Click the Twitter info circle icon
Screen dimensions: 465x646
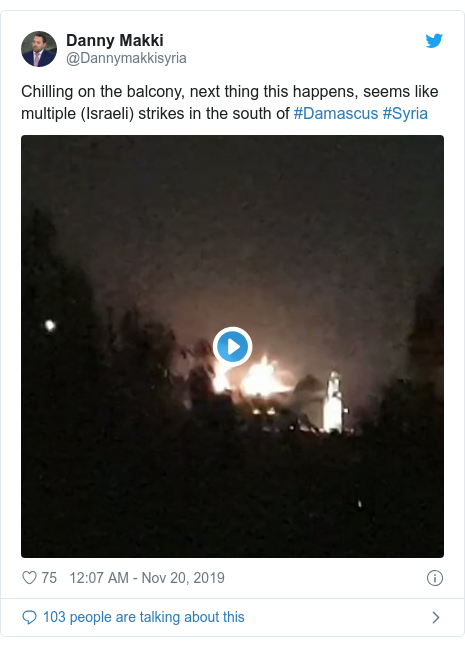coord(435,578)
